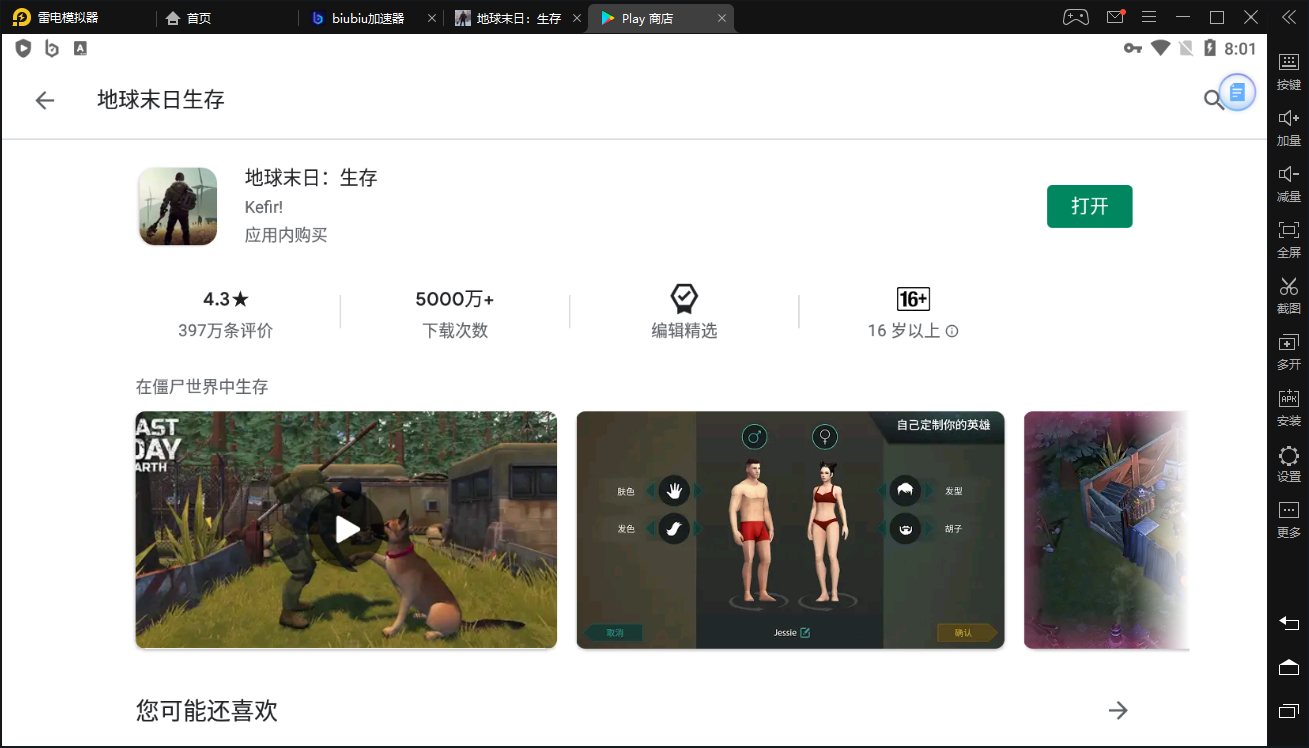Go back using the arrow beside 地球末日生存
Image resolution: width=1309 pixels, height=748 pixels.
tap(44, 100)
